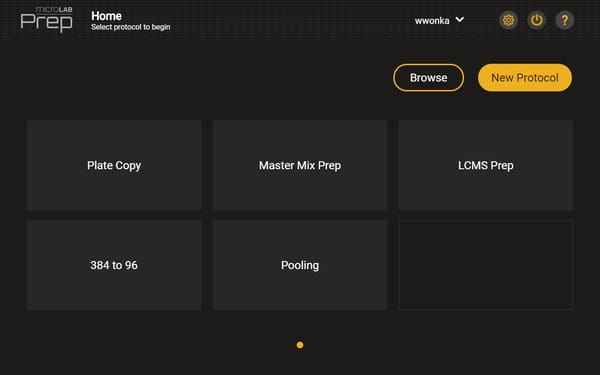600x375 pixels.
Task: Click the Microlab Prep logo
Action: [46, 19]
